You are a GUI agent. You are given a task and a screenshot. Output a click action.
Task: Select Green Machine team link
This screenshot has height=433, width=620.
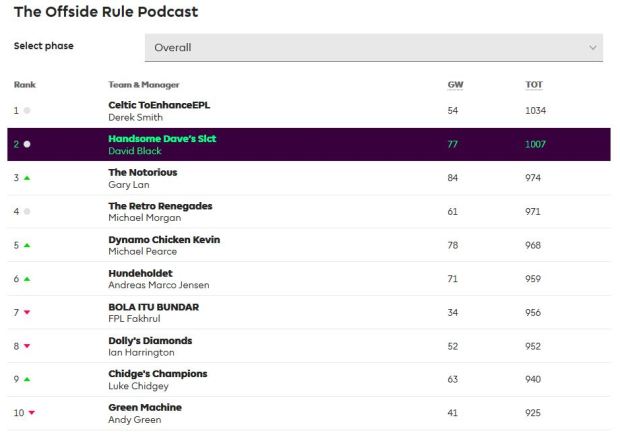click(x=145, y=407)
